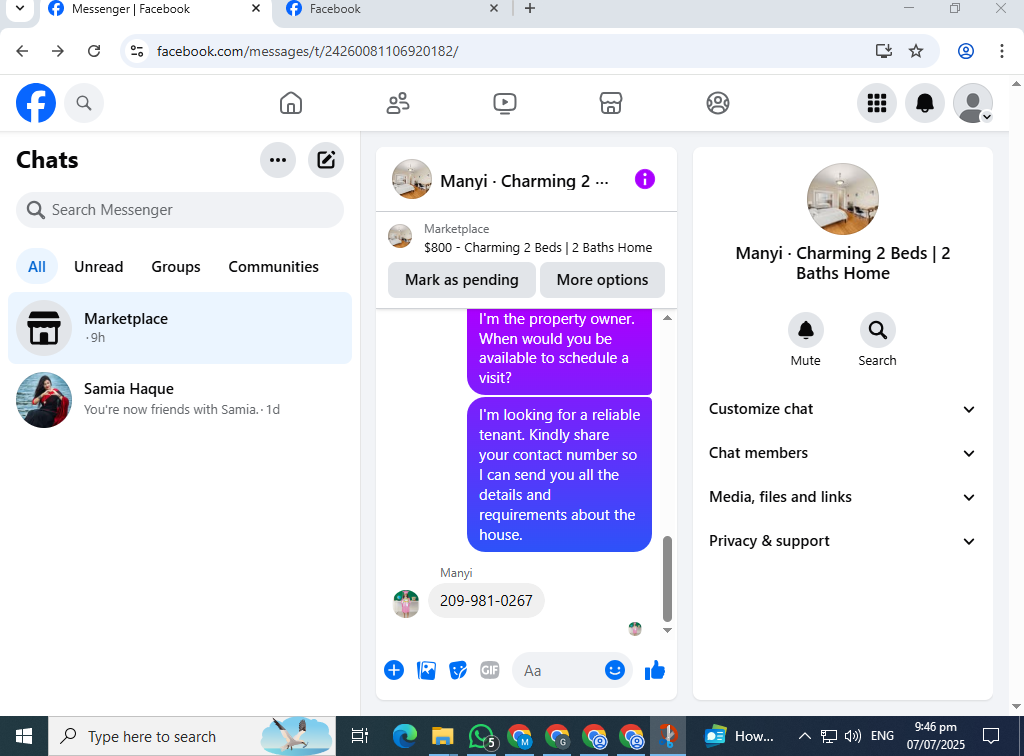Open the browser tab search dropdown arrow
Screen dimensions: 1024x756
pyautogui.click(x=20, y=8)
